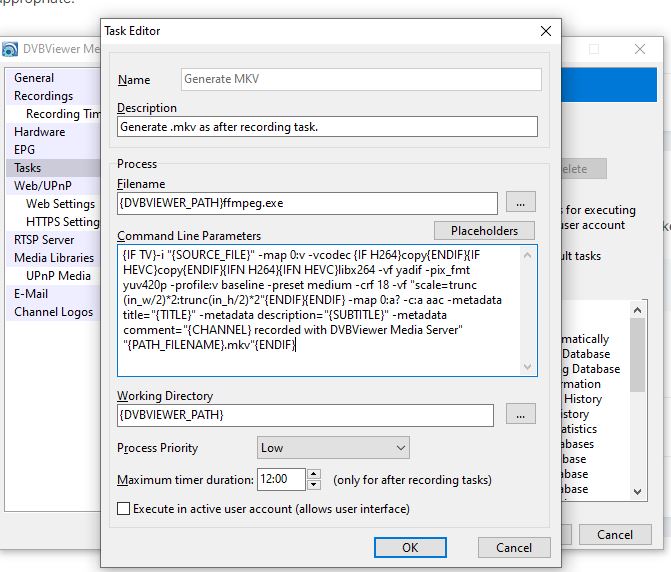Click the browse button next to Working Directory

[520, 414]
